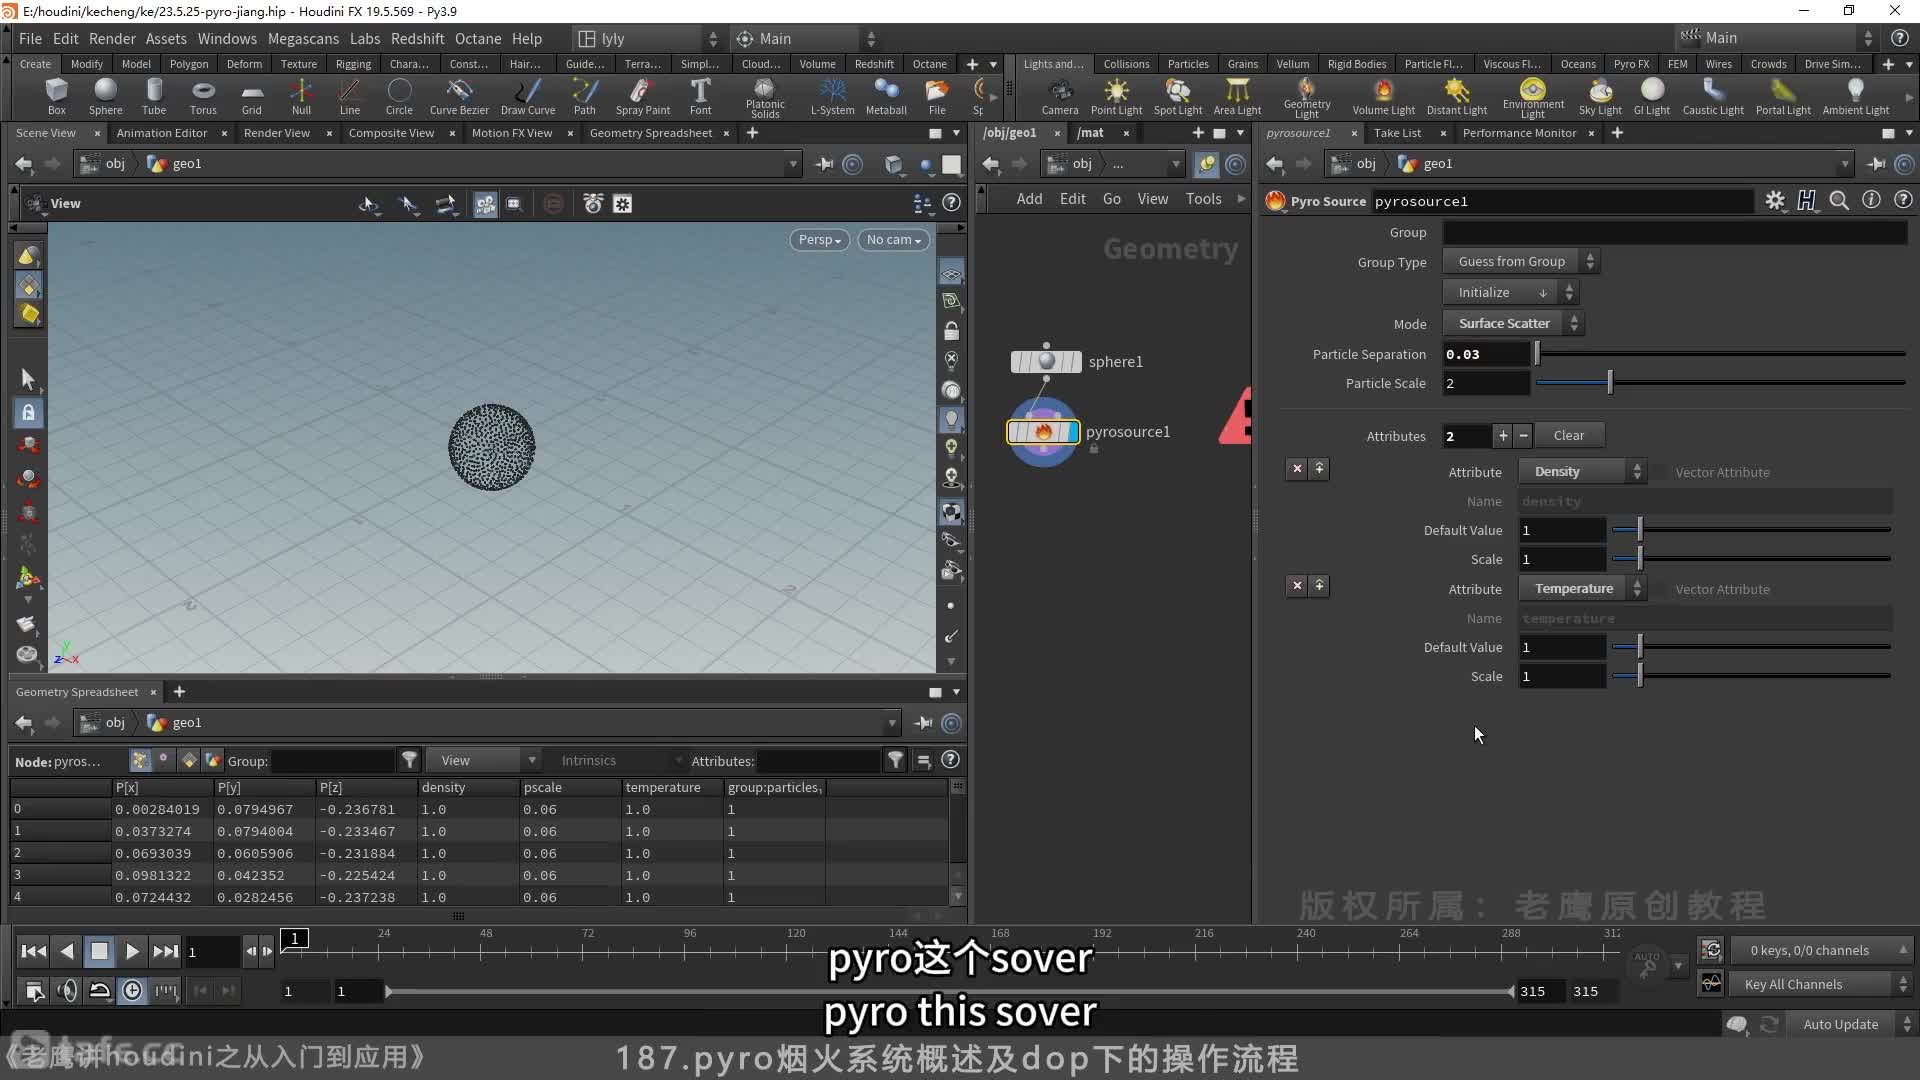The image size is (1920, 1080).
Task: Select the Pyro FX tab in toolbar
Action: point(1631,63)
